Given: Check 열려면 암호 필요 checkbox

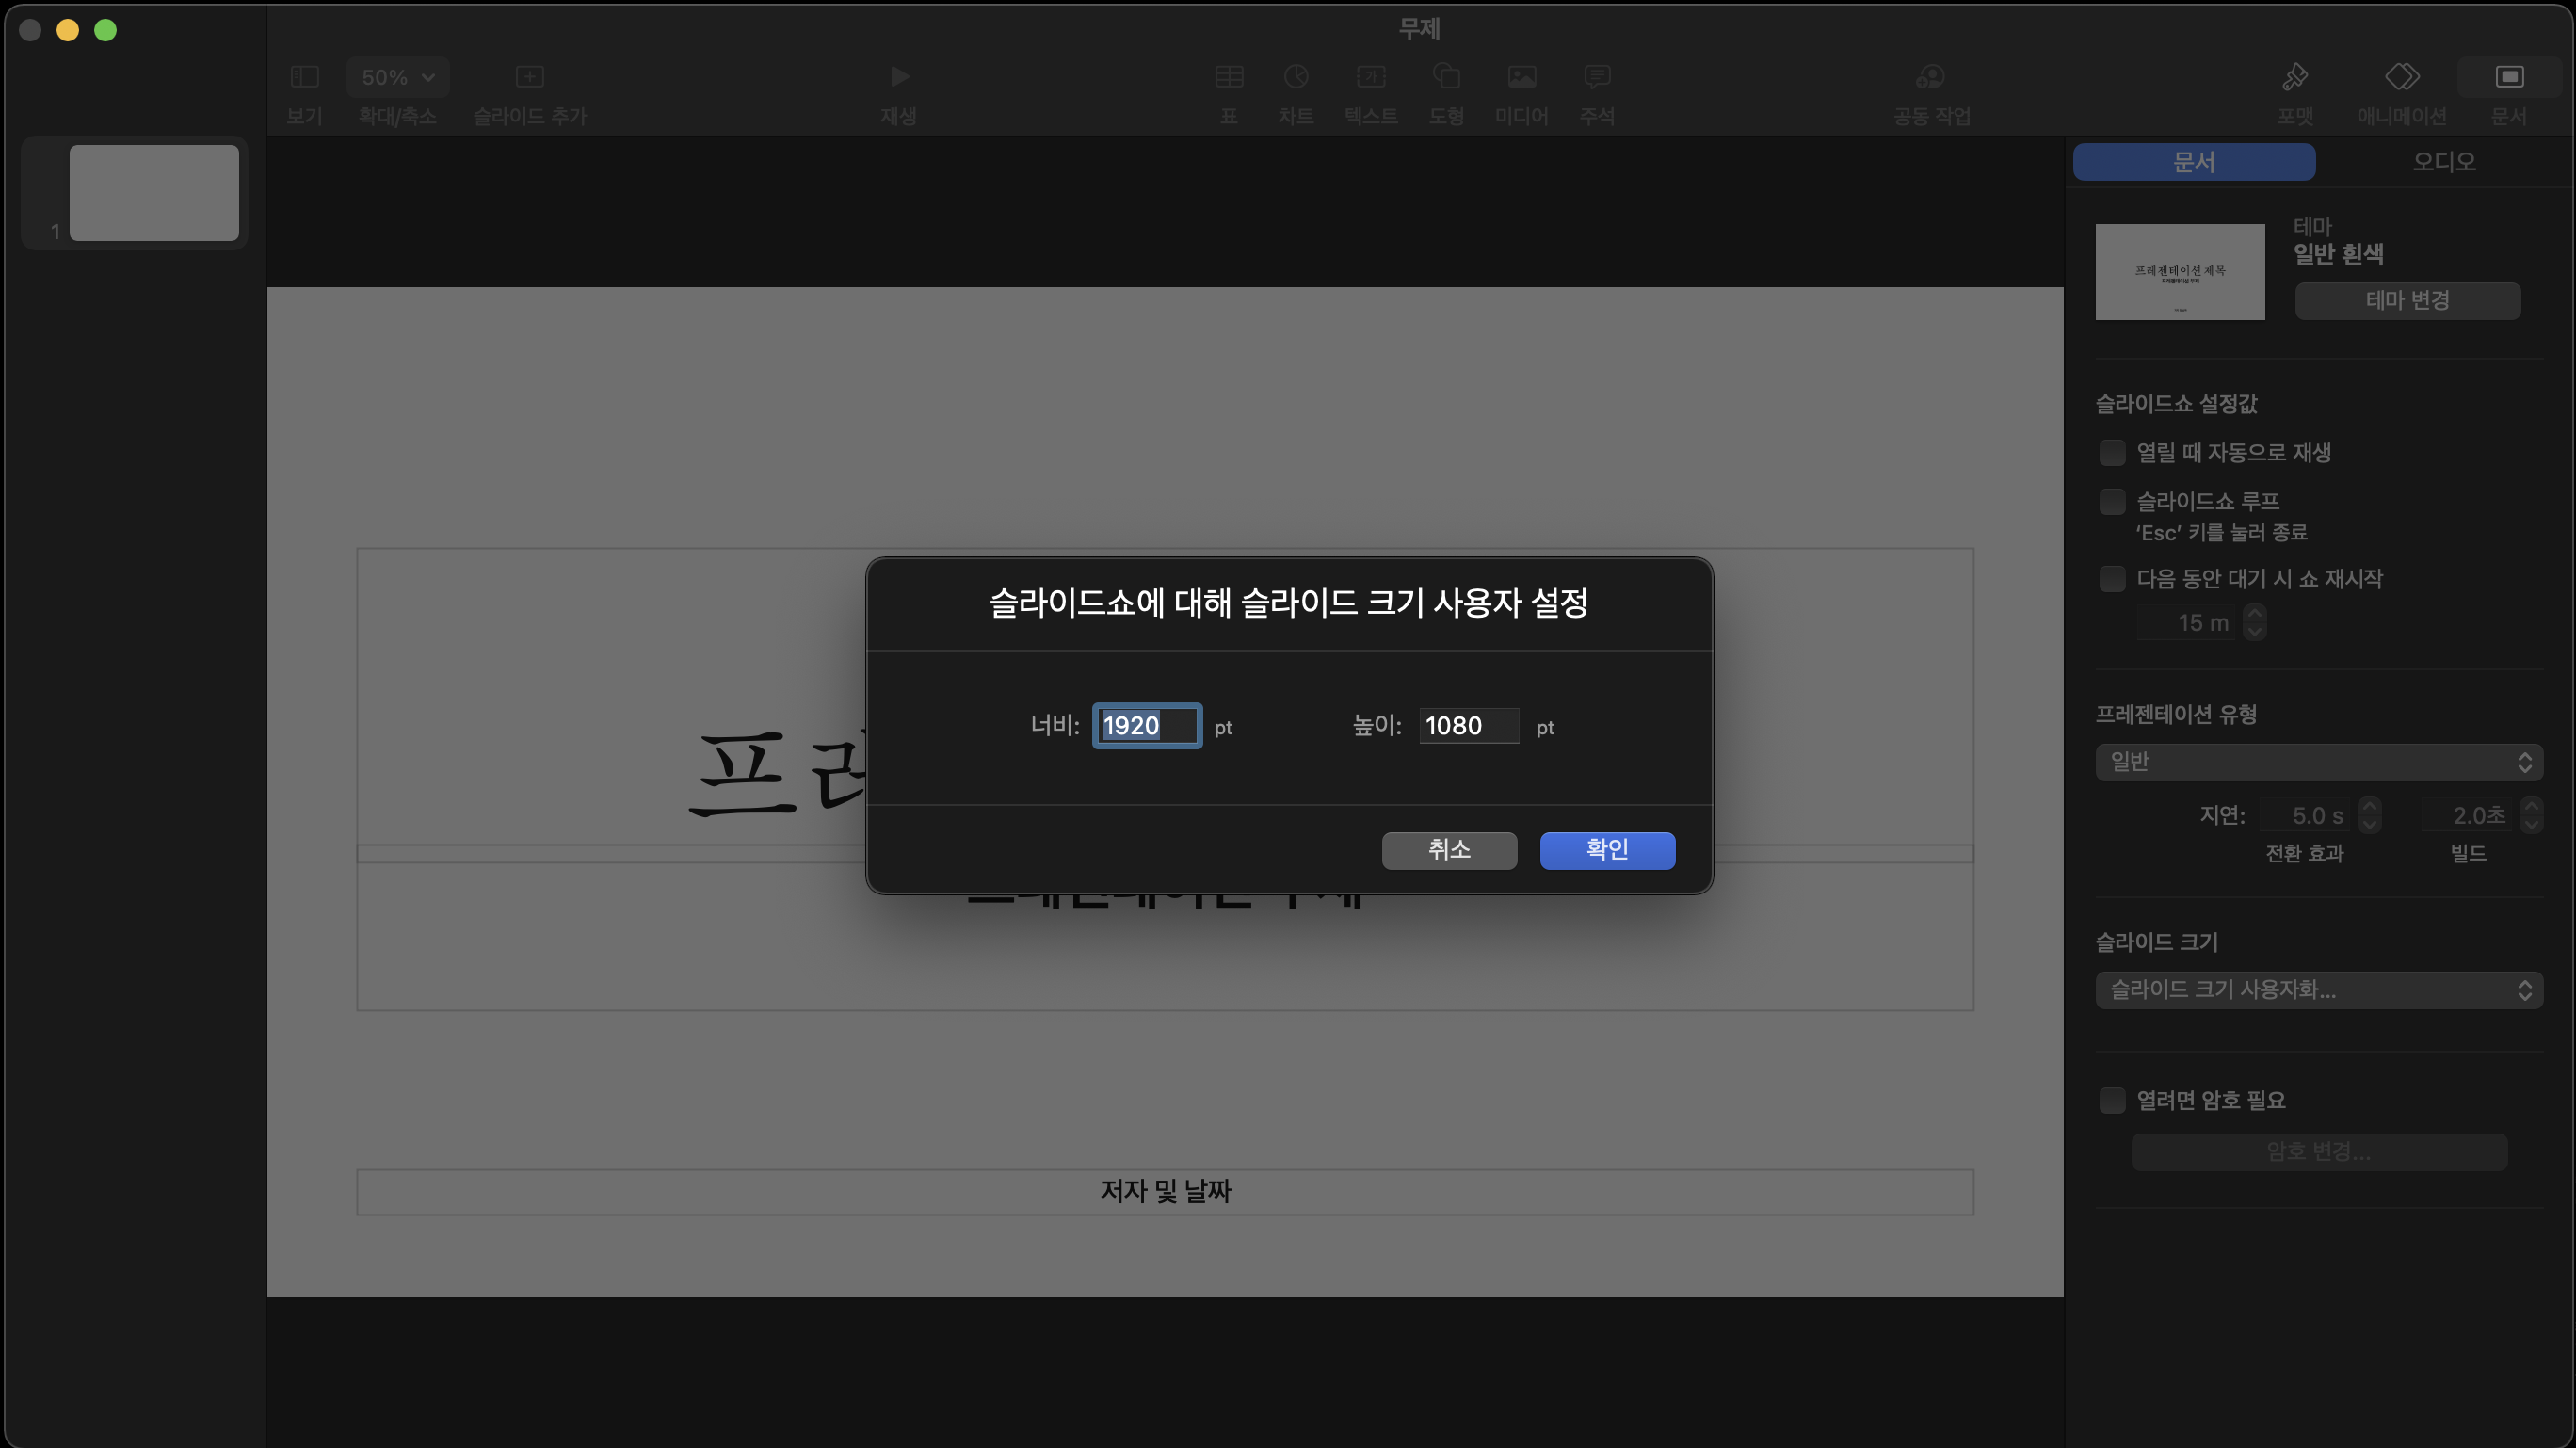Looking at the screenshot, I should click(2111, 1100).
